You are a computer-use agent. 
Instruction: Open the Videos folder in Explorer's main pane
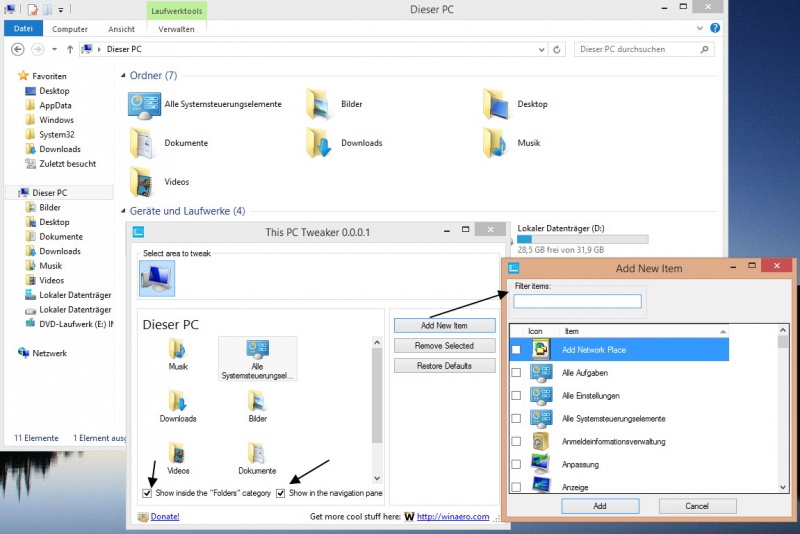pos(159,182)
